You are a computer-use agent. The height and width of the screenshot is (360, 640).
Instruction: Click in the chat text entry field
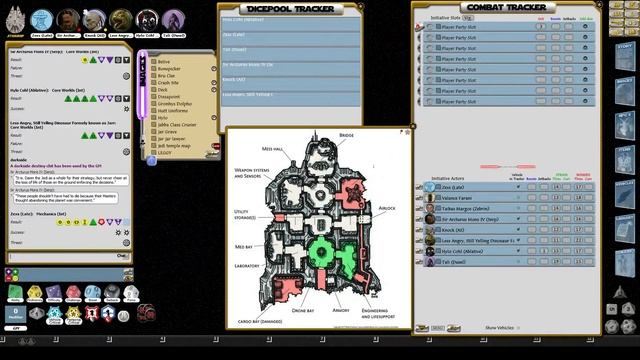pos(62,256)
